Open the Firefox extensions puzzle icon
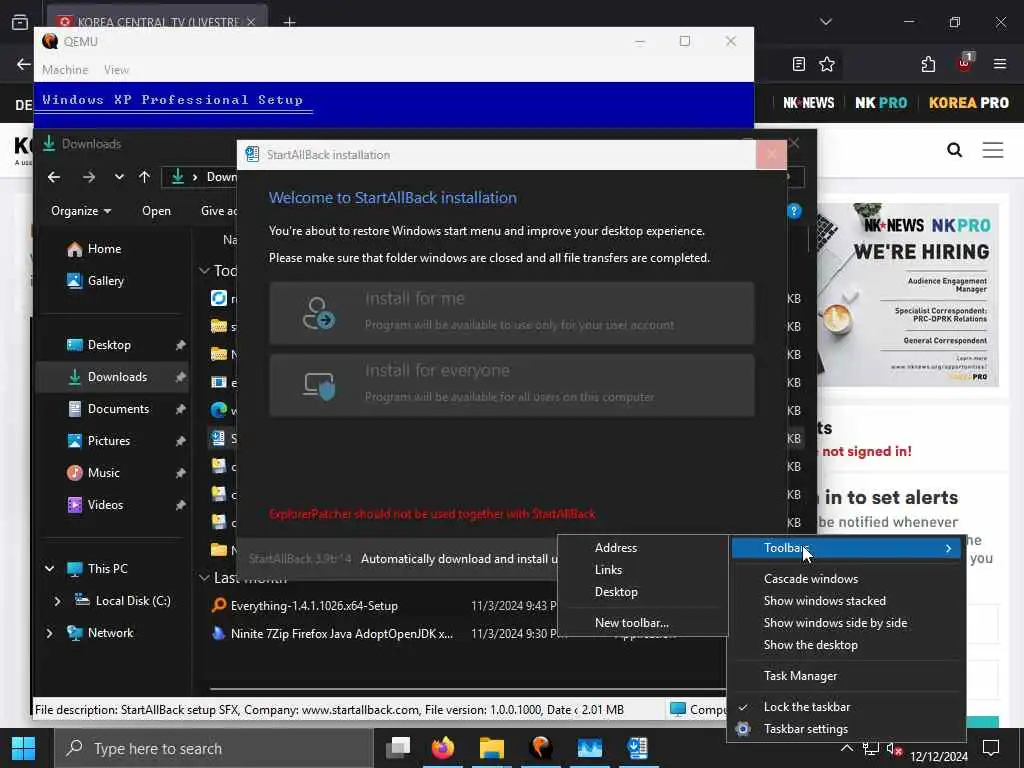 point(928,64)
